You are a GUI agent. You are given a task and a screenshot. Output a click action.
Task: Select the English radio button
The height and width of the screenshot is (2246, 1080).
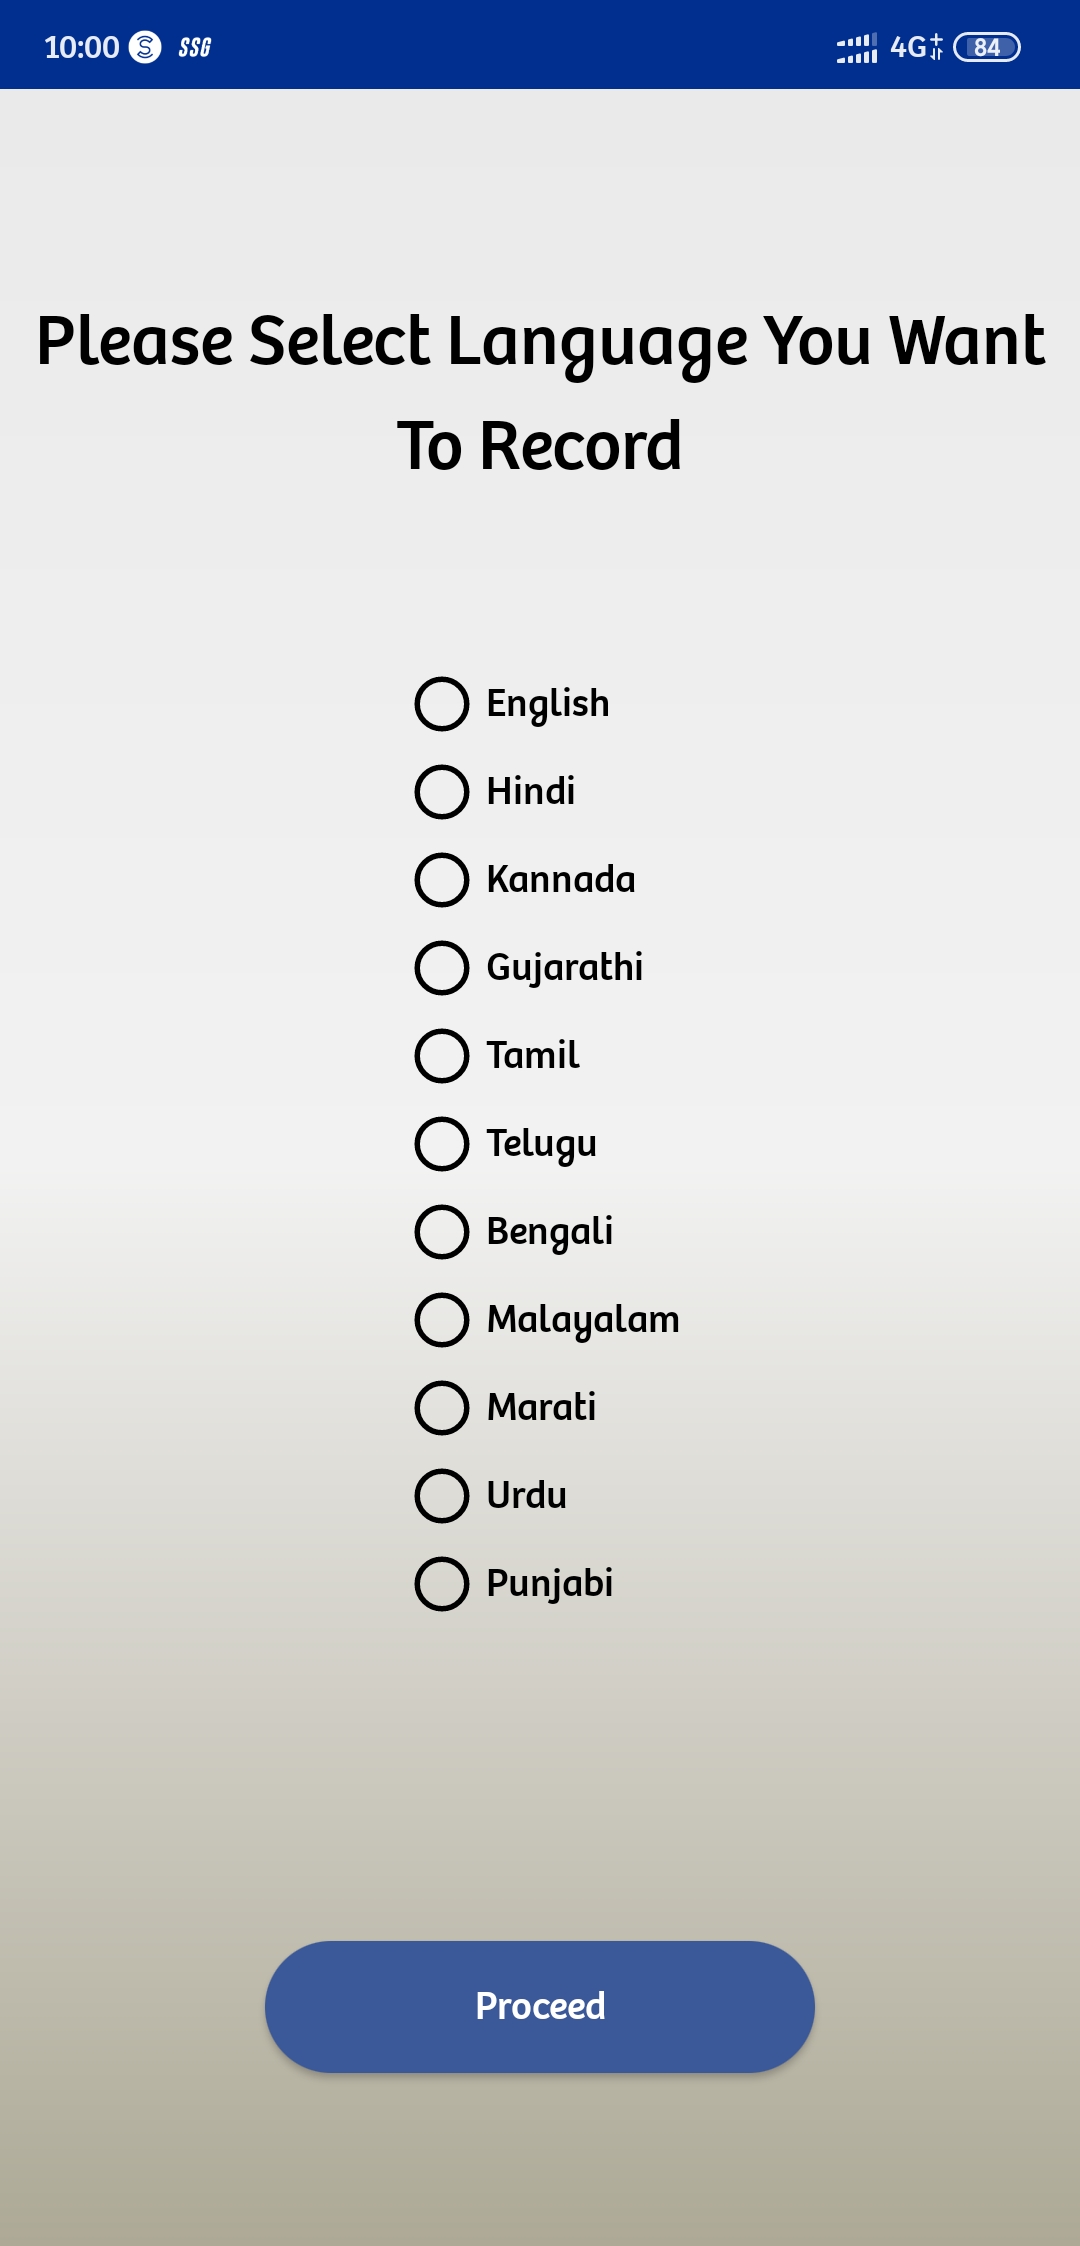[442, 704]
